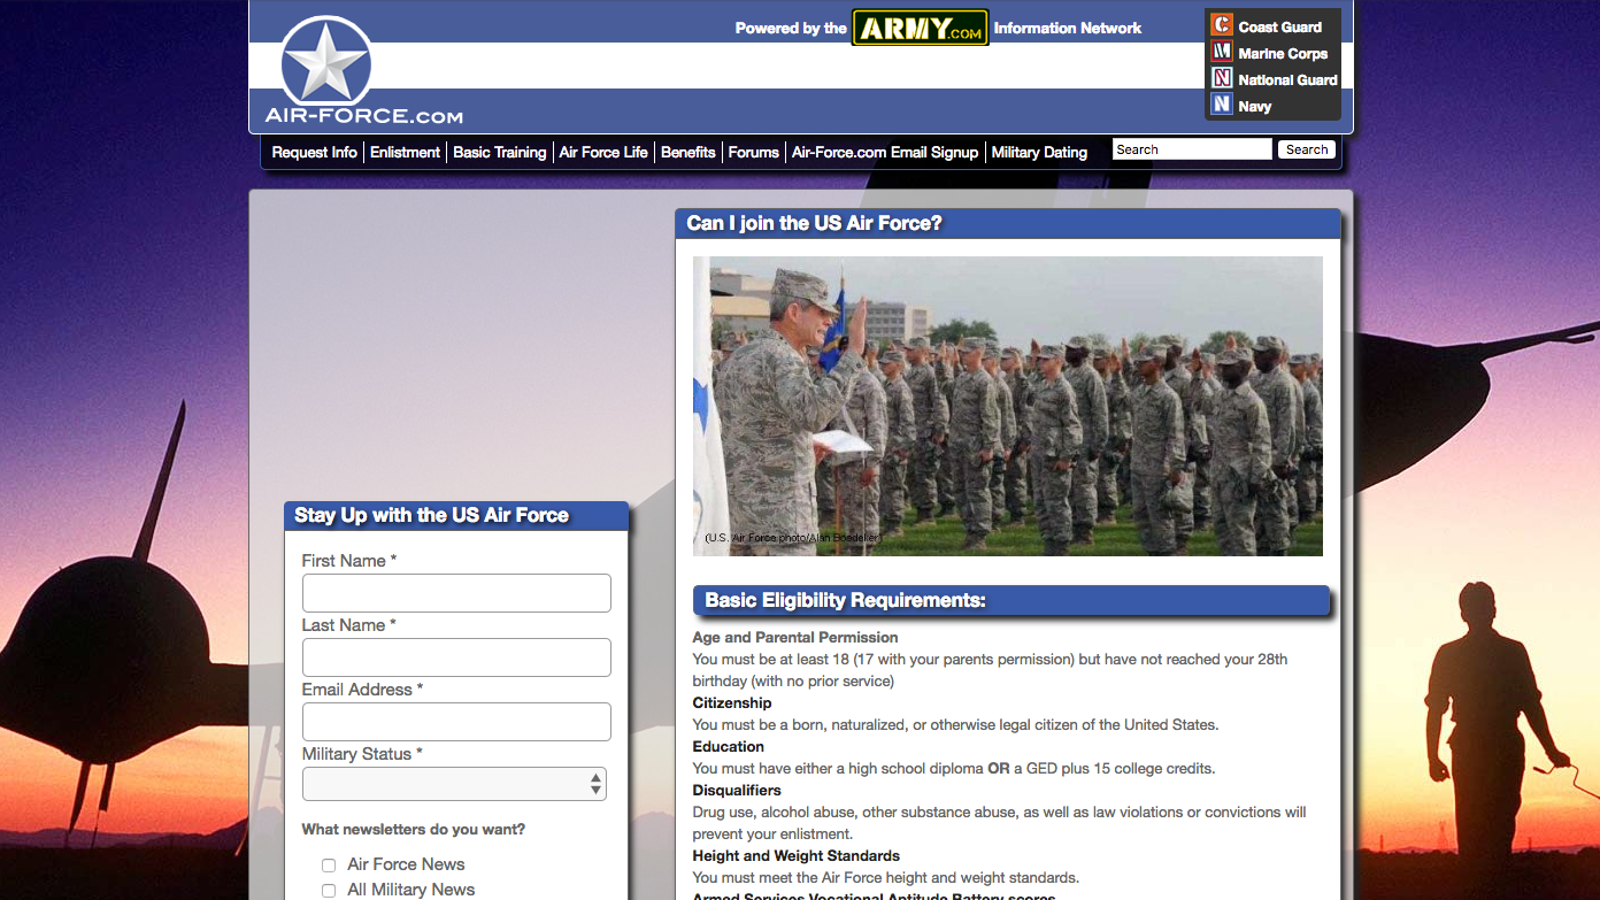Click the 'Basic Eligibility Requirements:' heading
The width and height of the screenshot is (1600, 900).
pos(845,600)
